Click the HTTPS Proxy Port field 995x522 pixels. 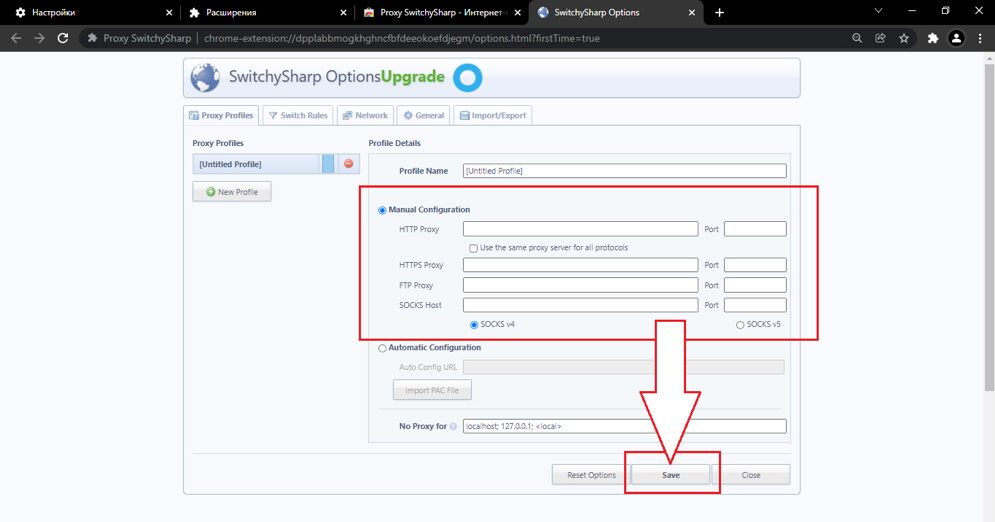[x=755, y=265]
